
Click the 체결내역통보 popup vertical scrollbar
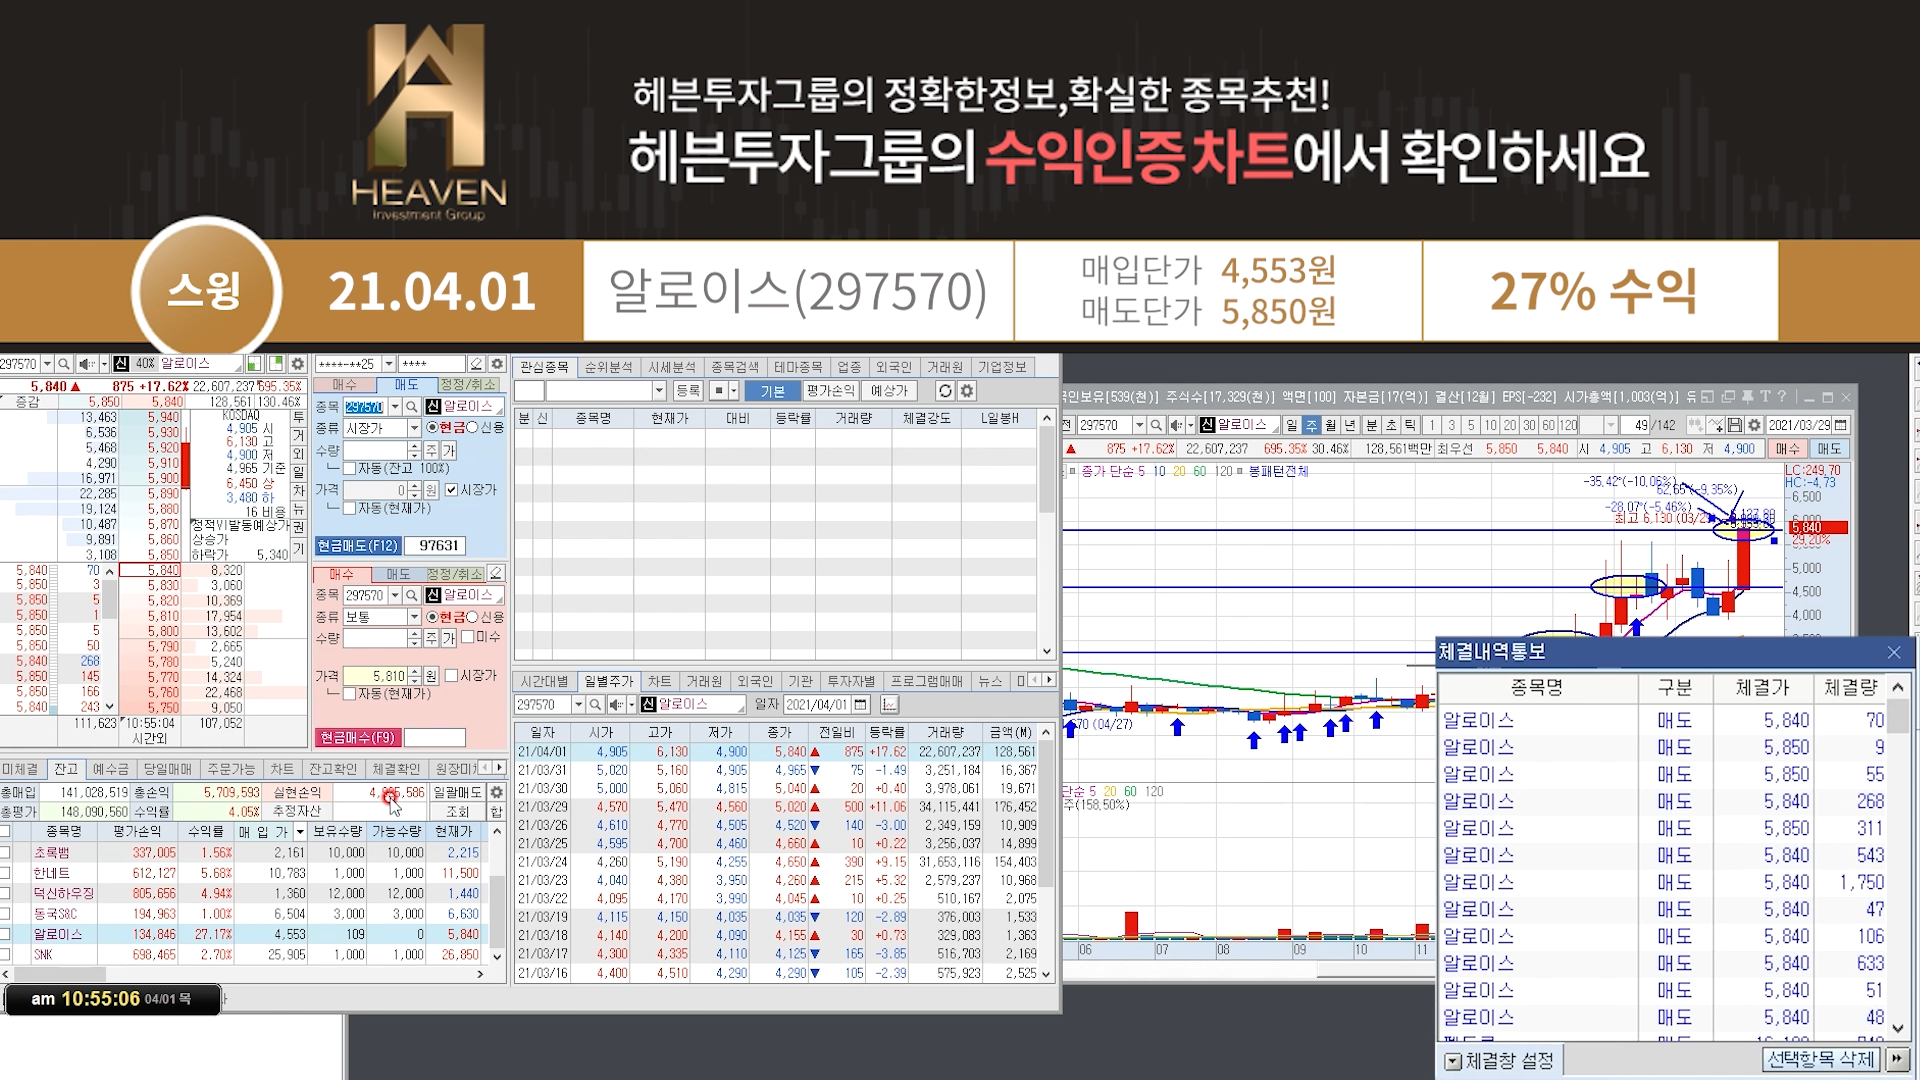1897,857
